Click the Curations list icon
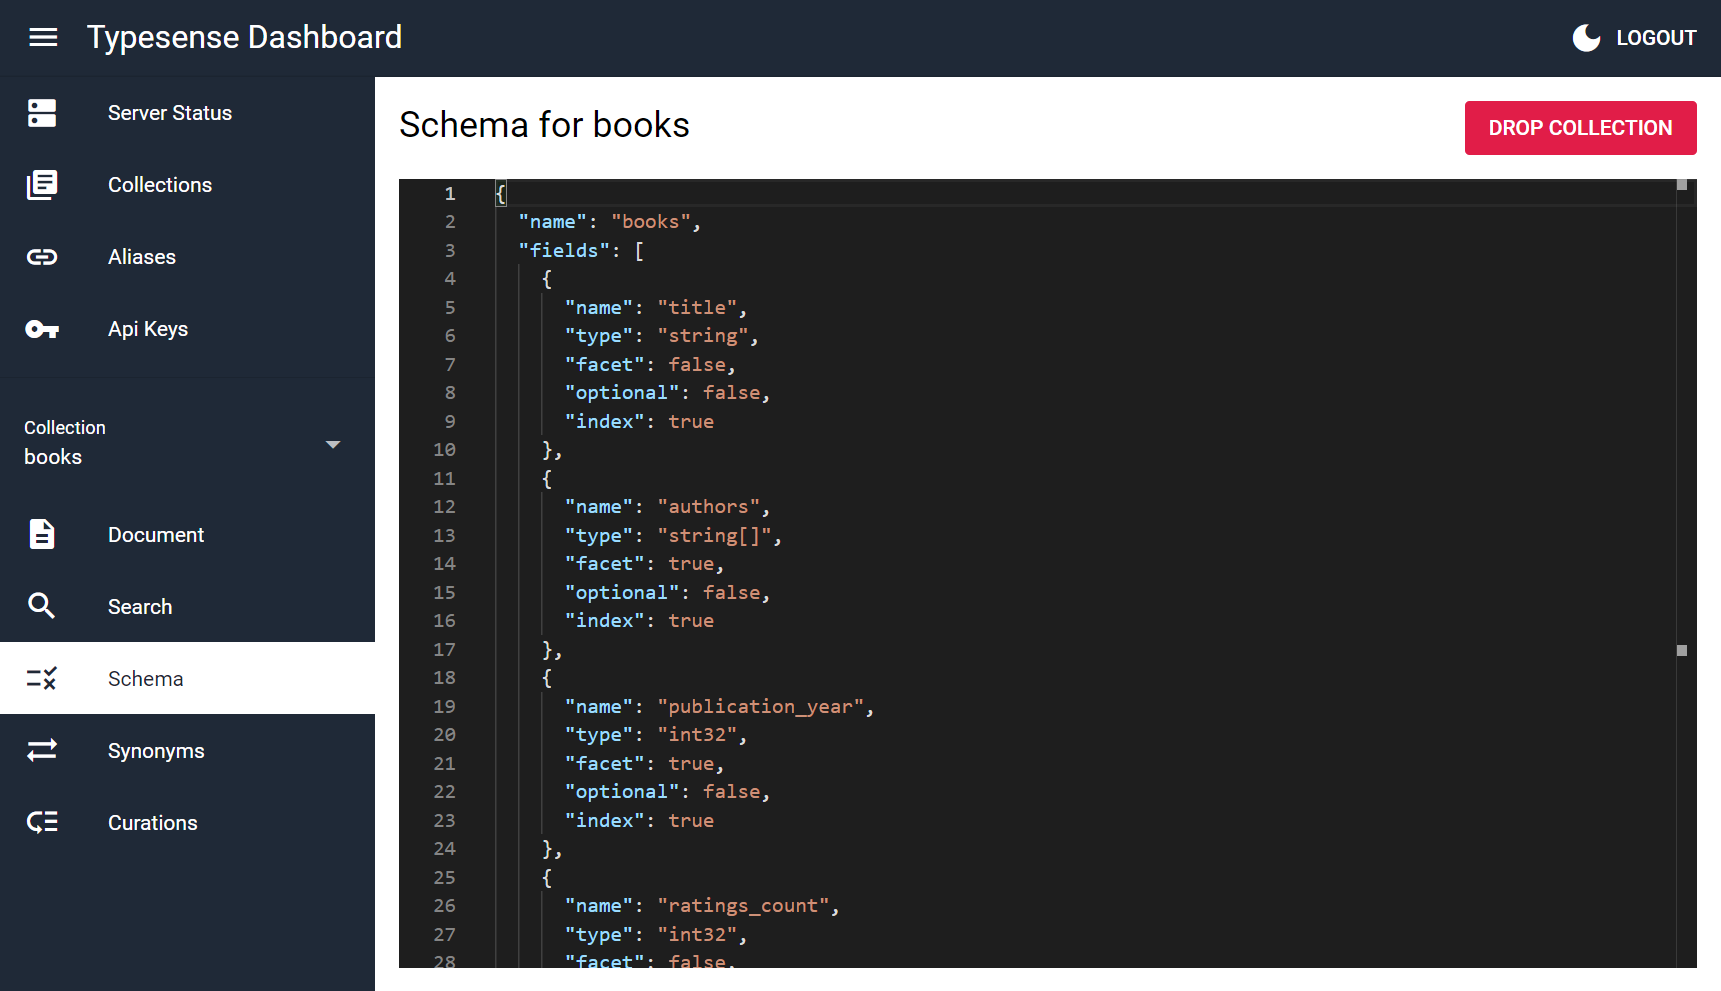This screenshot has width=1721, height=991. click(42, 822)
